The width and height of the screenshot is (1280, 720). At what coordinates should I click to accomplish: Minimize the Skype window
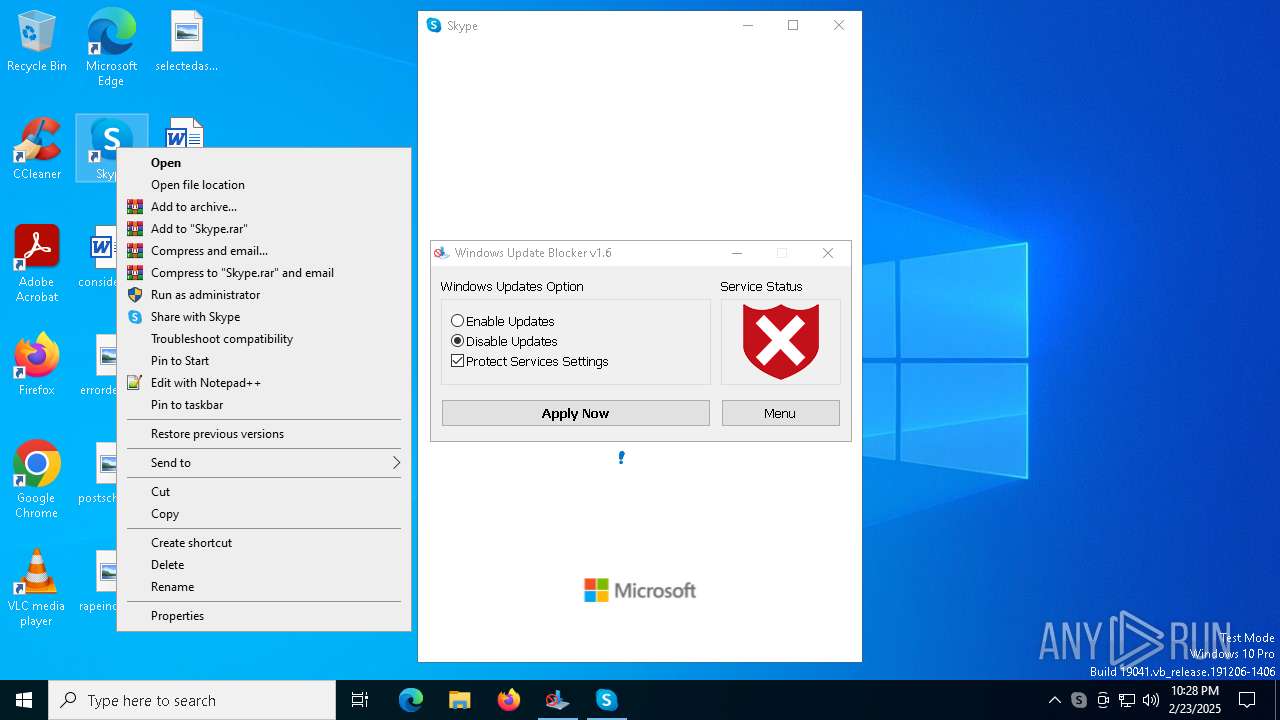tap(748, 26)
